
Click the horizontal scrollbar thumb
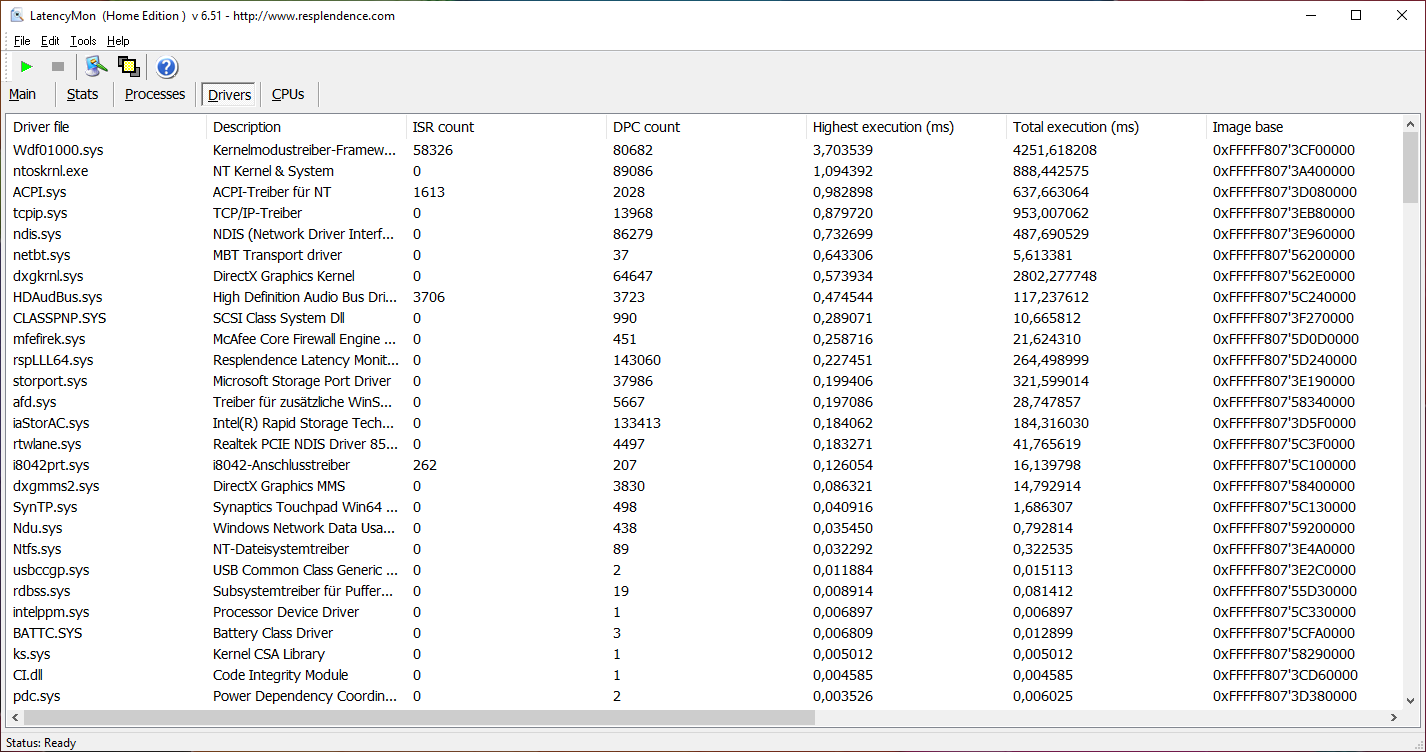(x=420, y=718)
